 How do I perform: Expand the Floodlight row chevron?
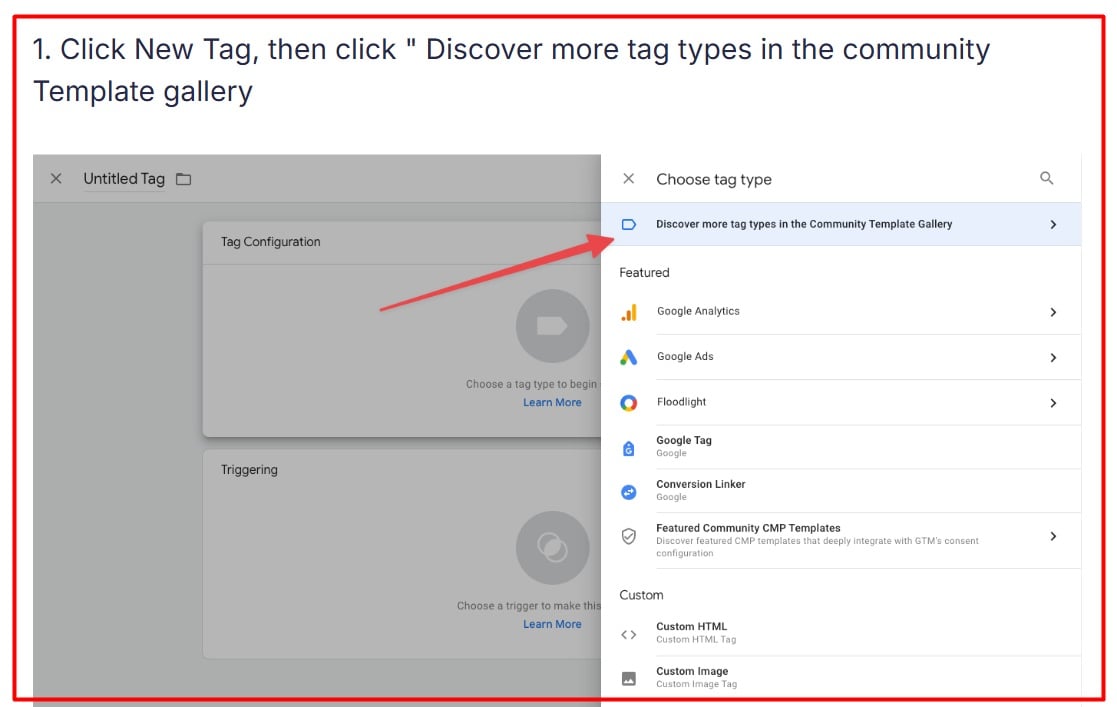[x=1053, y=403]
